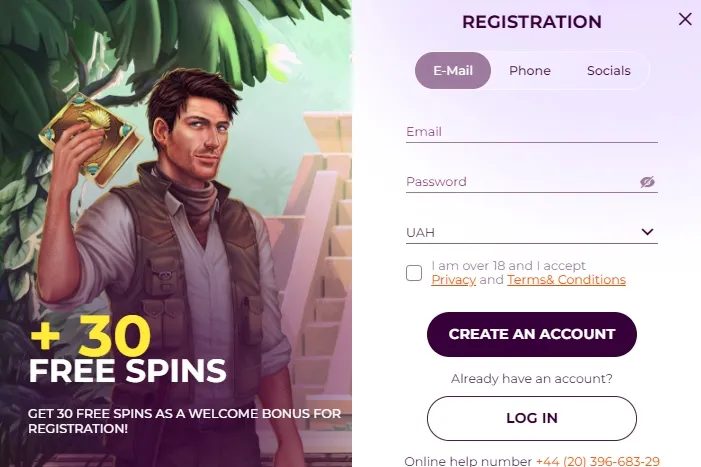
Task: Close the registration dialog
Action: [685, 19]
